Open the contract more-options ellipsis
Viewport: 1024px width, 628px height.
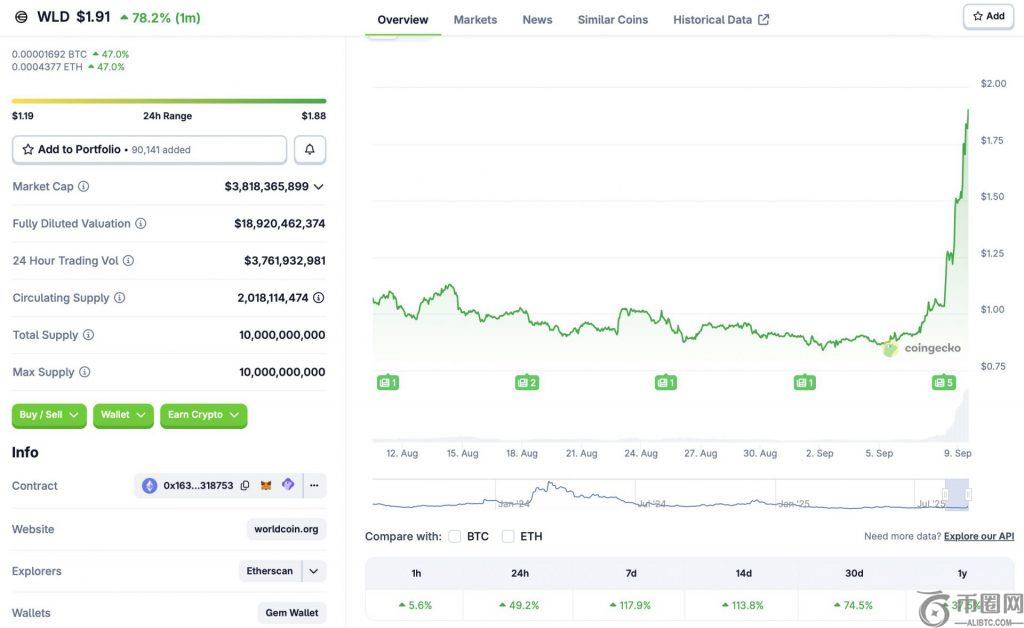(x=314, y=486)
